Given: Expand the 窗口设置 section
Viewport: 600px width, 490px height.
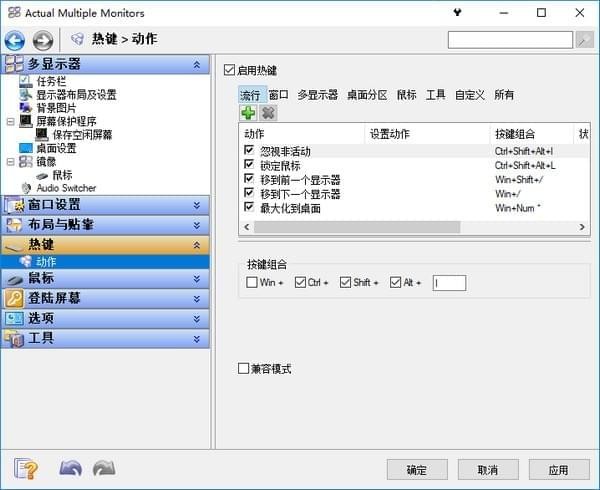Looking at the screenshot, I should [197, 205].
